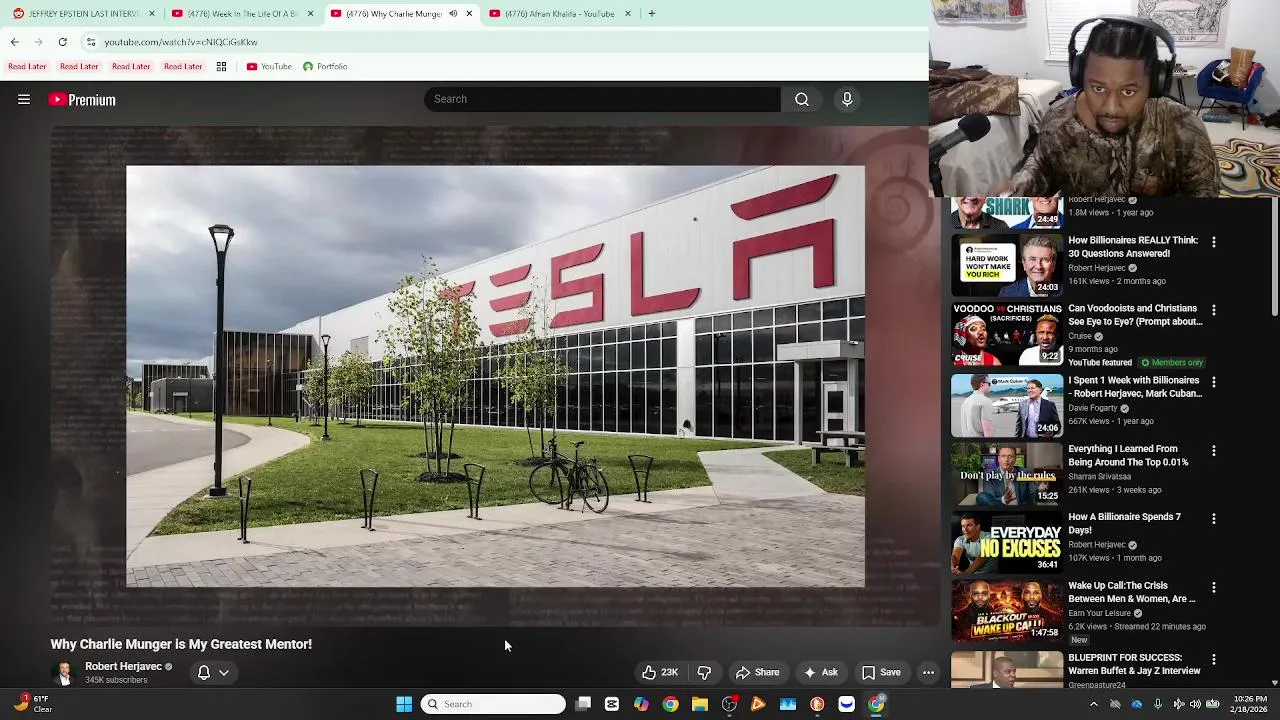This screenshot has width=1280, height=720.
Task: Open first Read Later bookmark
Action: 27,66
